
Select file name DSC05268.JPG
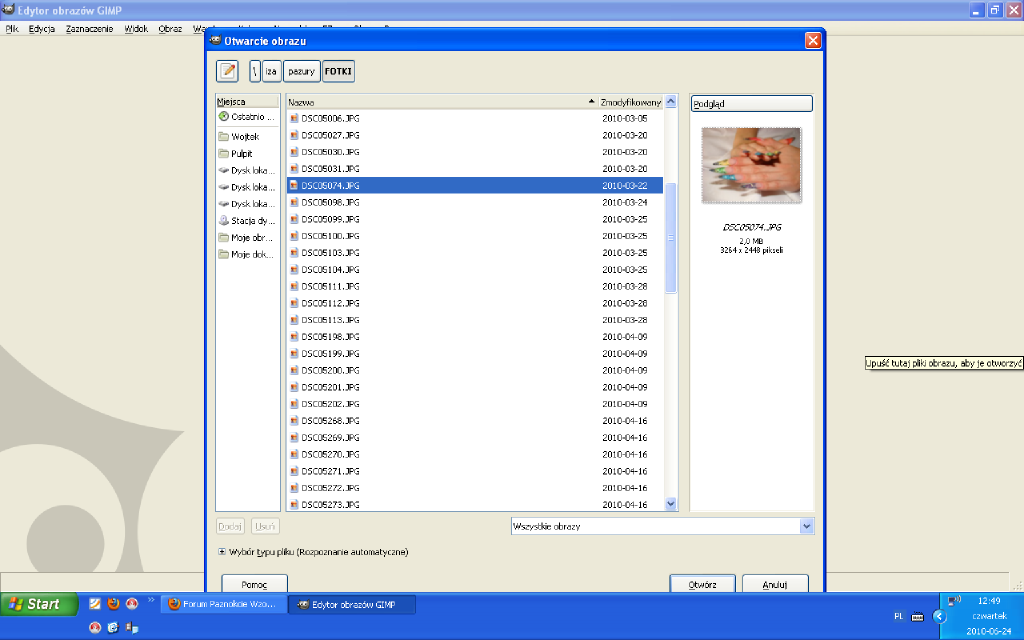click(330, 421)
